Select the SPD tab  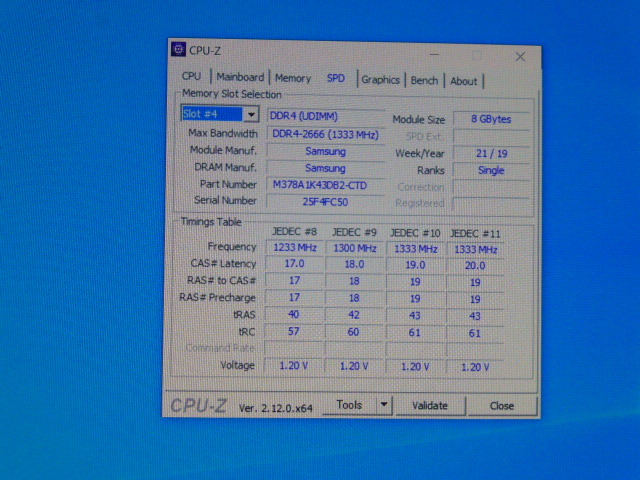click(336, 78)
